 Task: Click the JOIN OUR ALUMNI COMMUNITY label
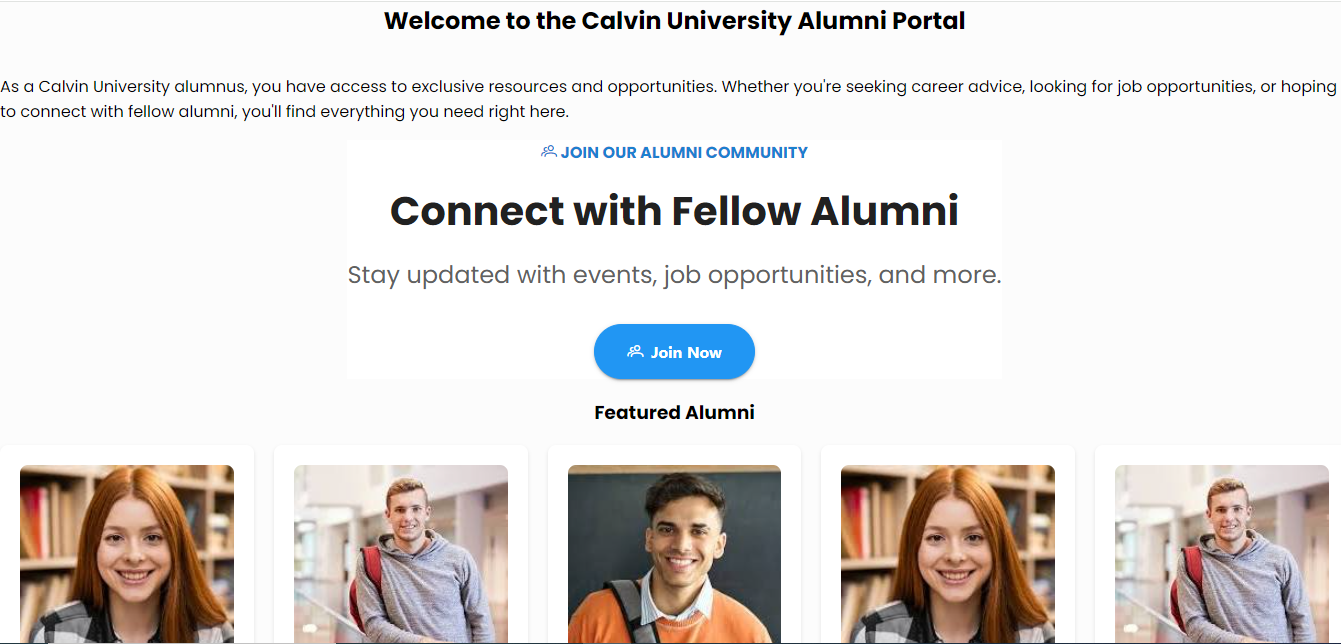[x=684, y=153]
